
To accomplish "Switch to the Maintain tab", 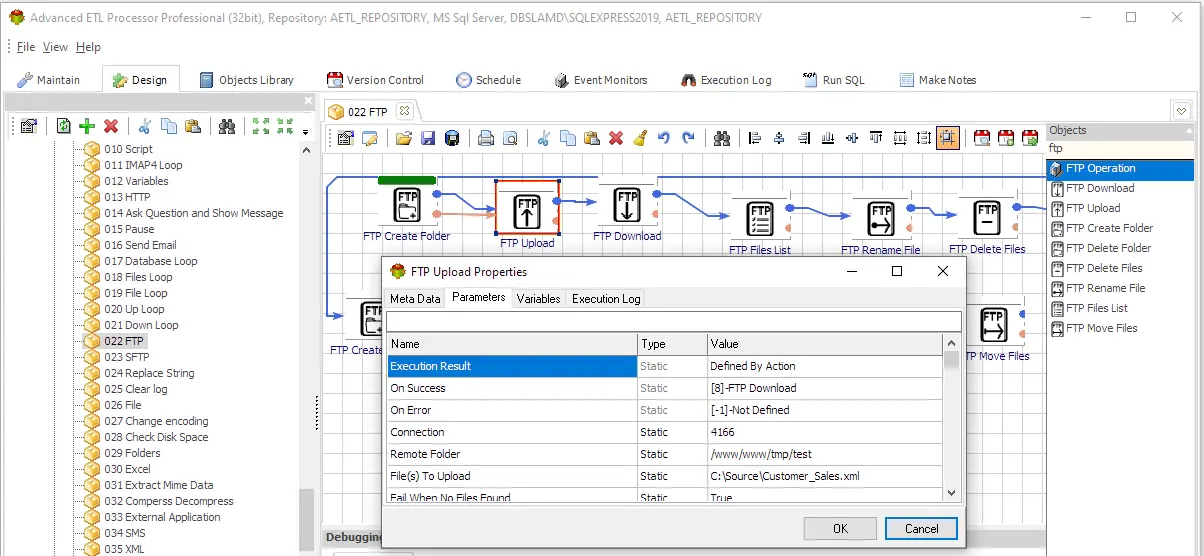I will (x=49, y=80).
